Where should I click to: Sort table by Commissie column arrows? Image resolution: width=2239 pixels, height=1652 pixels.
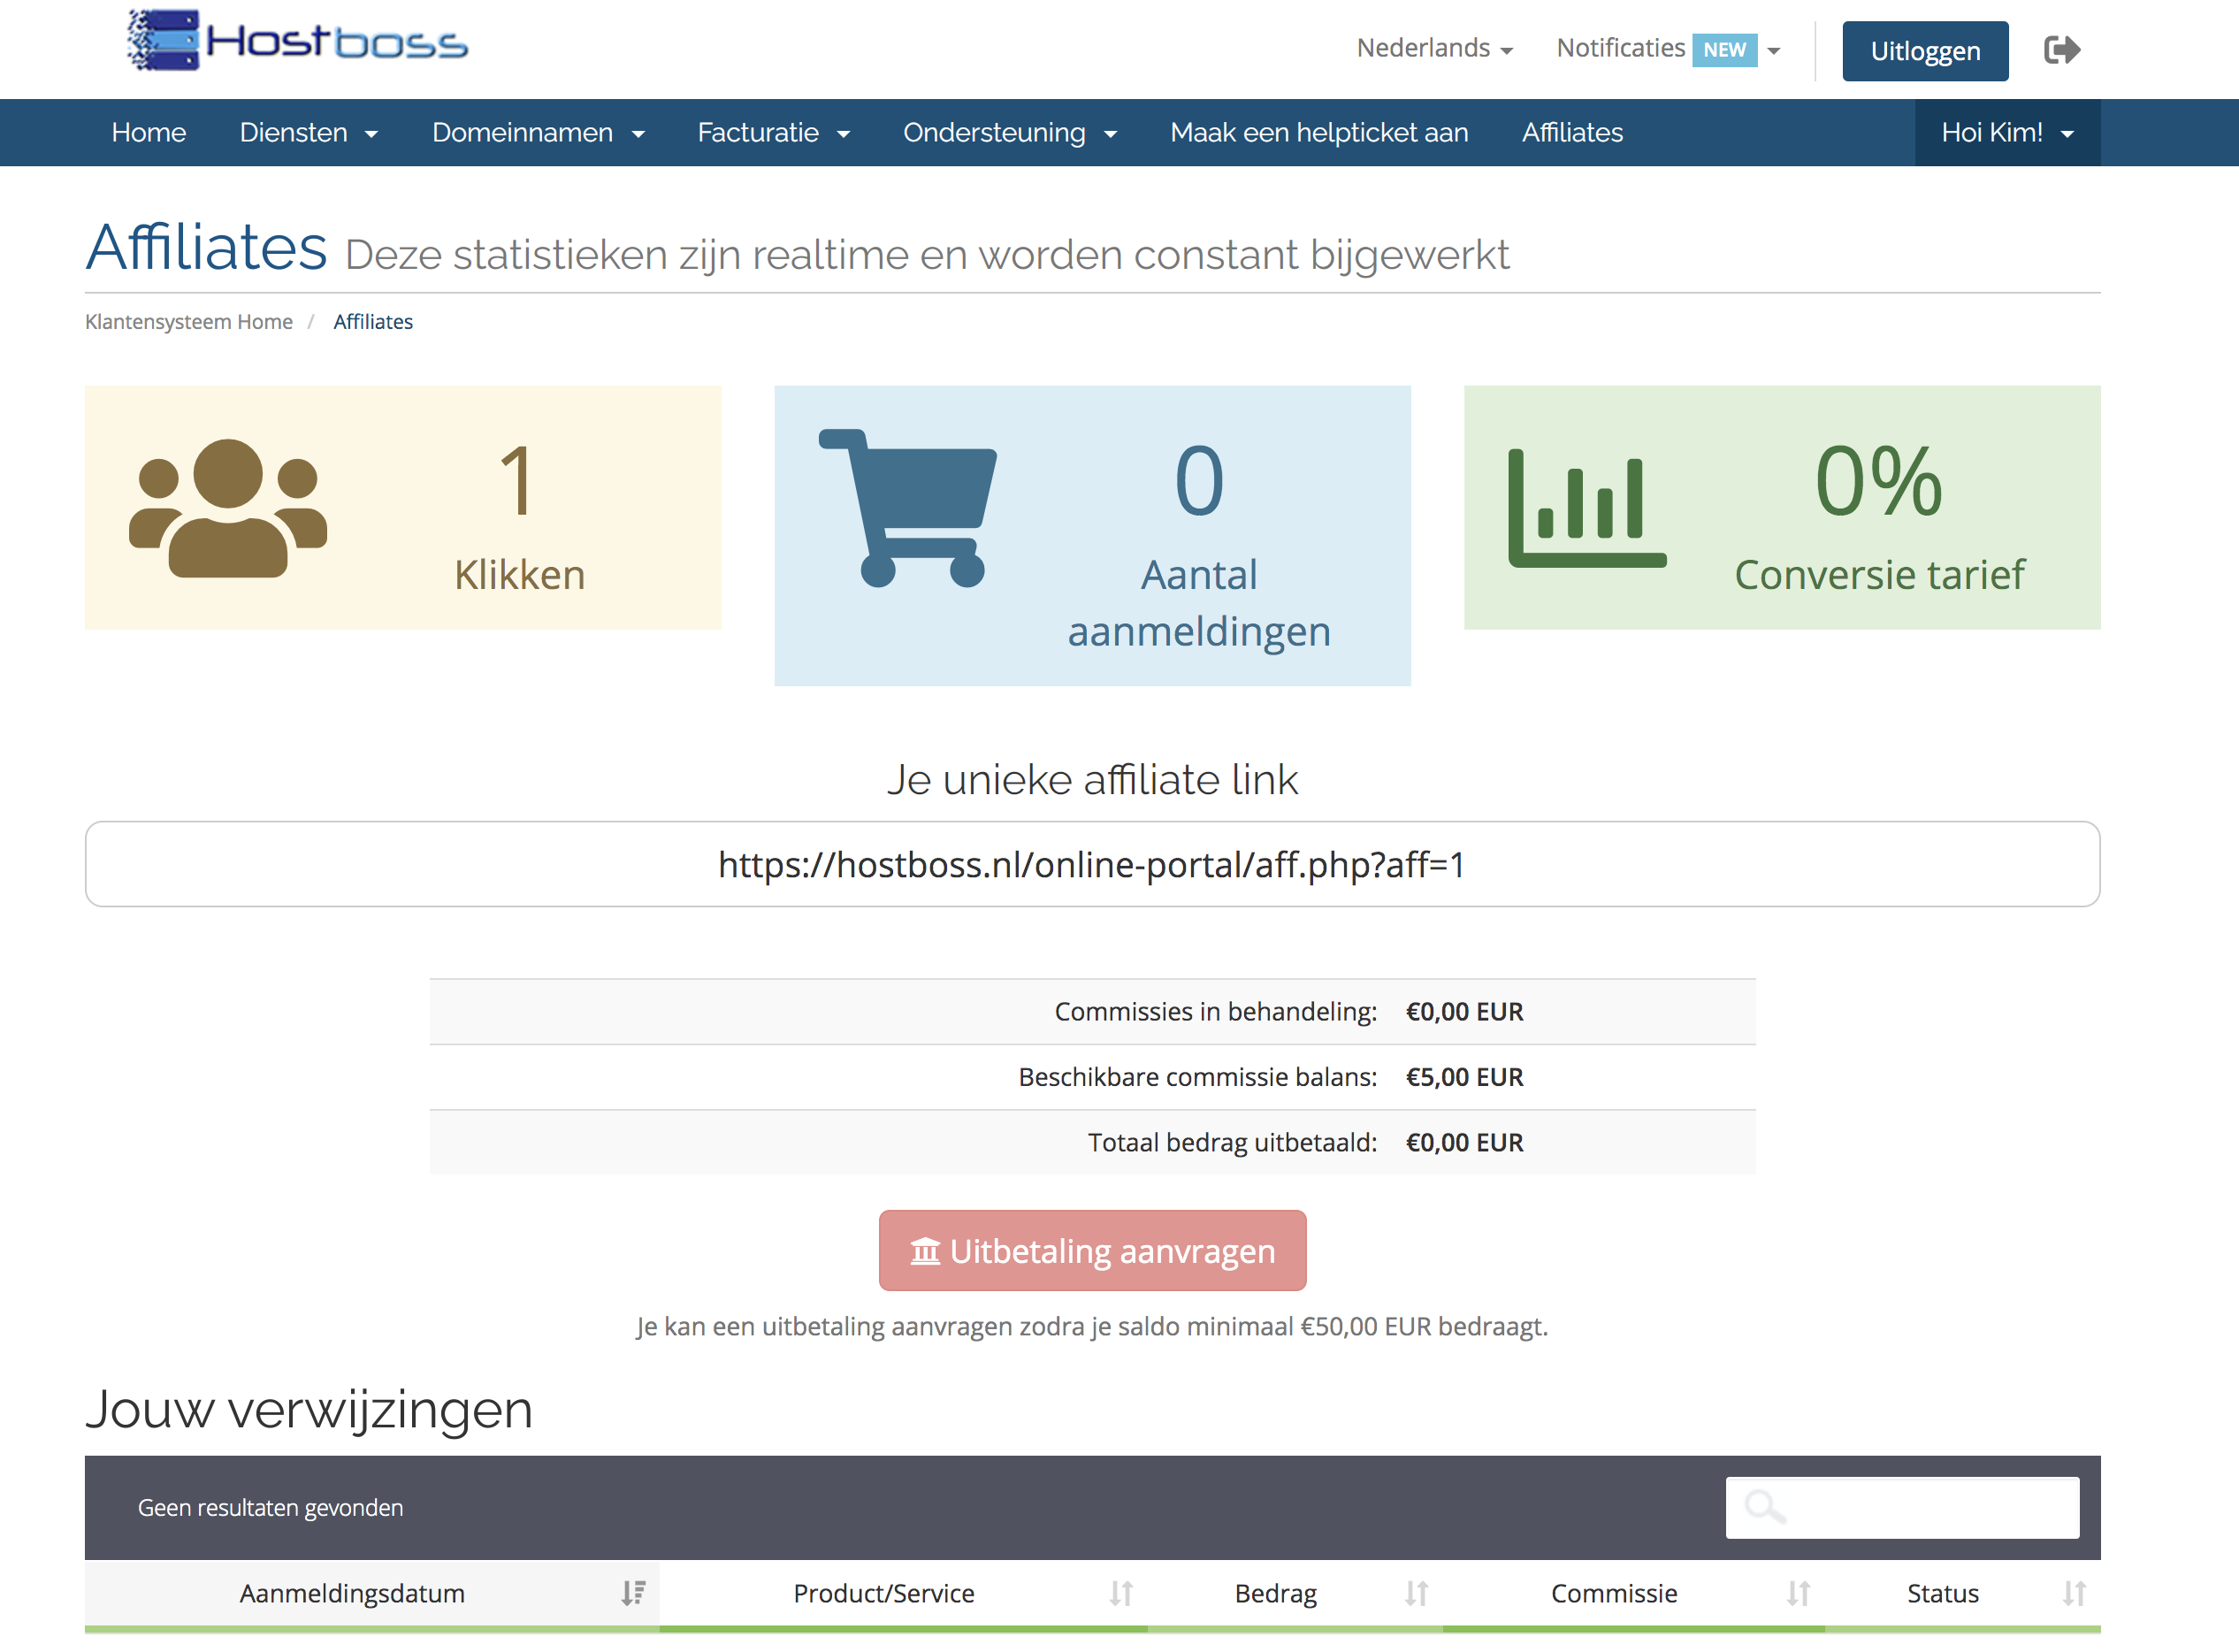[1798, 1593]
